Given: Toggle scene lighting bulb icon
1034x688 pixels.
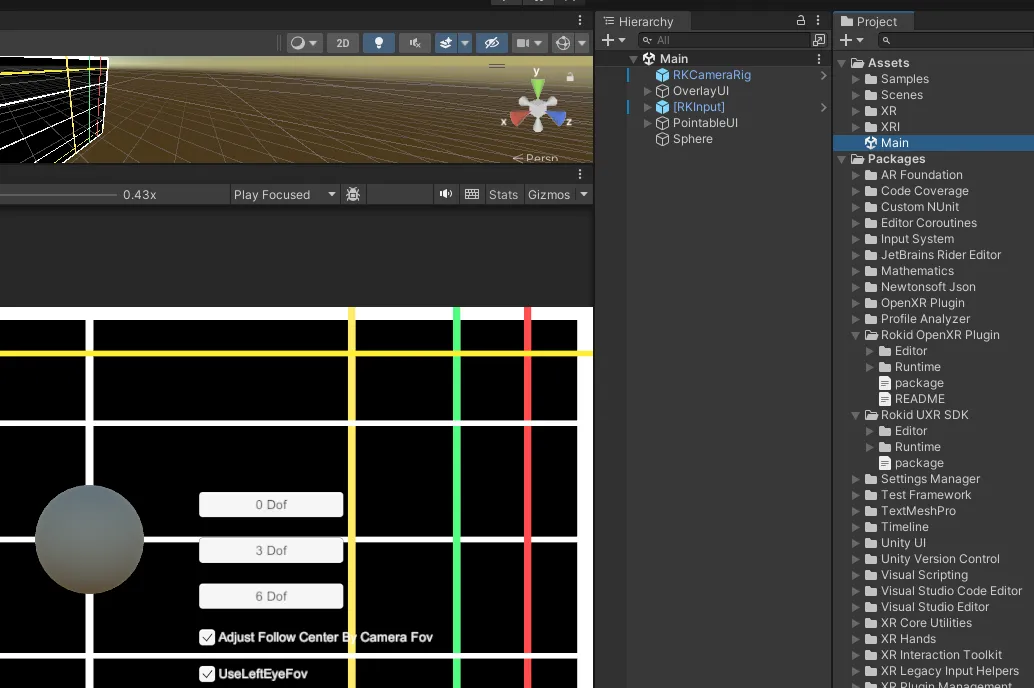Looking at the screenshot, I should [x=378, y=43].
